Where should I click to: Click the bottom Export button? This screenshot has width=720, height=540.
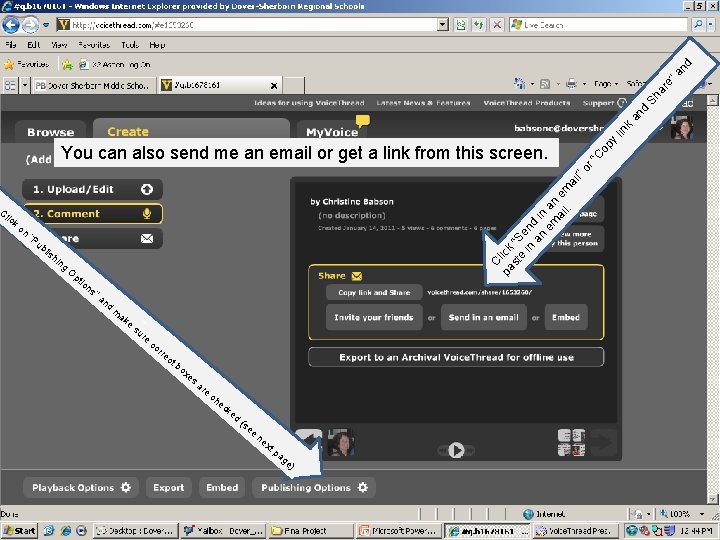click(169, 487)
